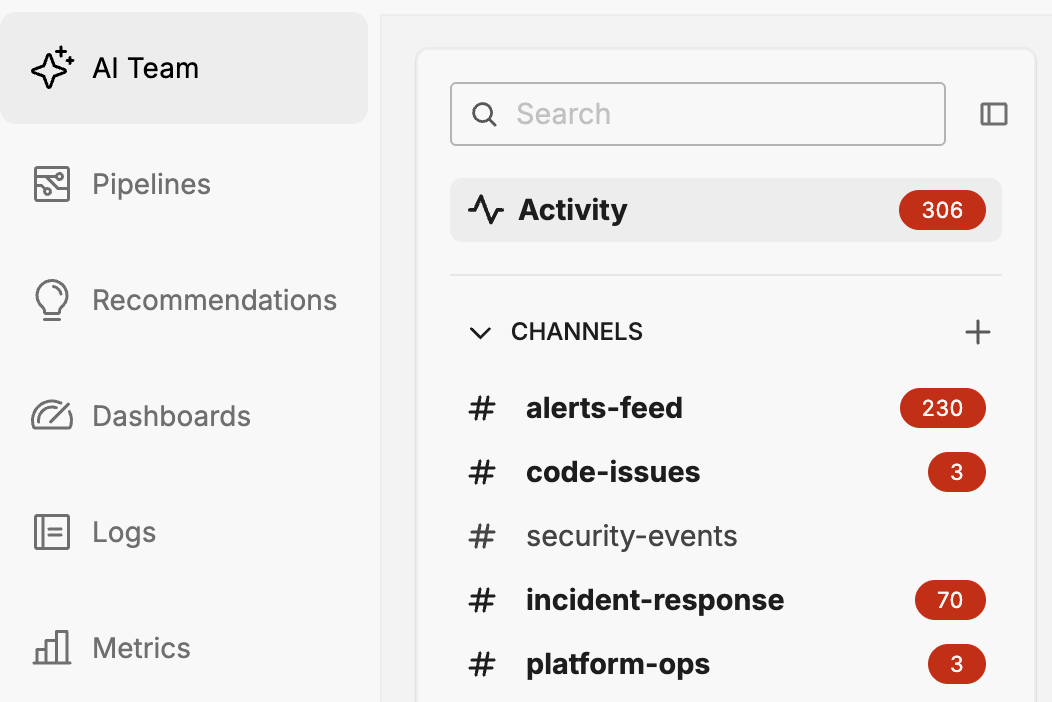Open the alerts-feed channel
The height and width of the screenshot is (702, 1052).
(x=604, y=408)
